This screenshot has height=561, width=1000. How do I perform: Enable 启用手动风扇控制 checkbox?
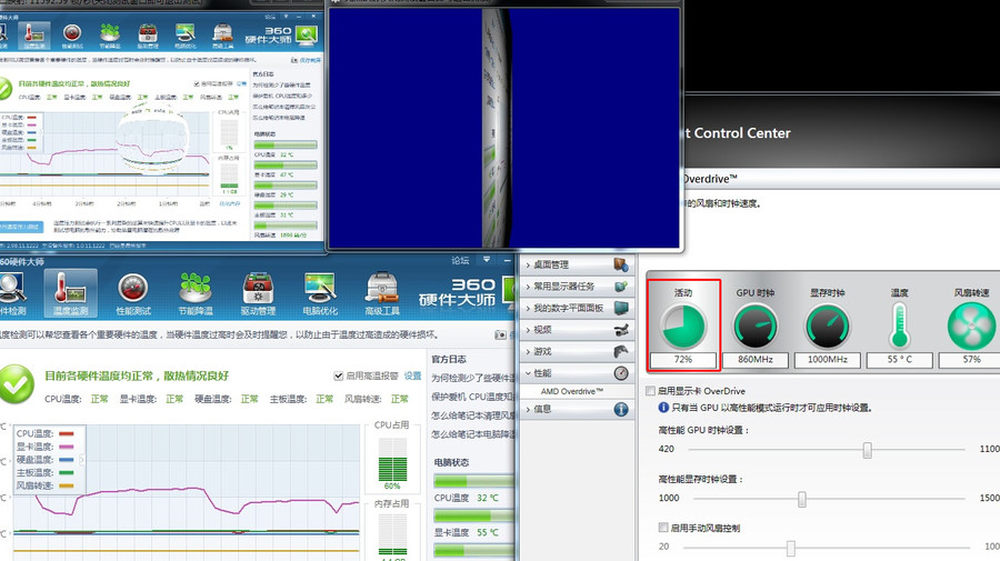coord(663,527)
